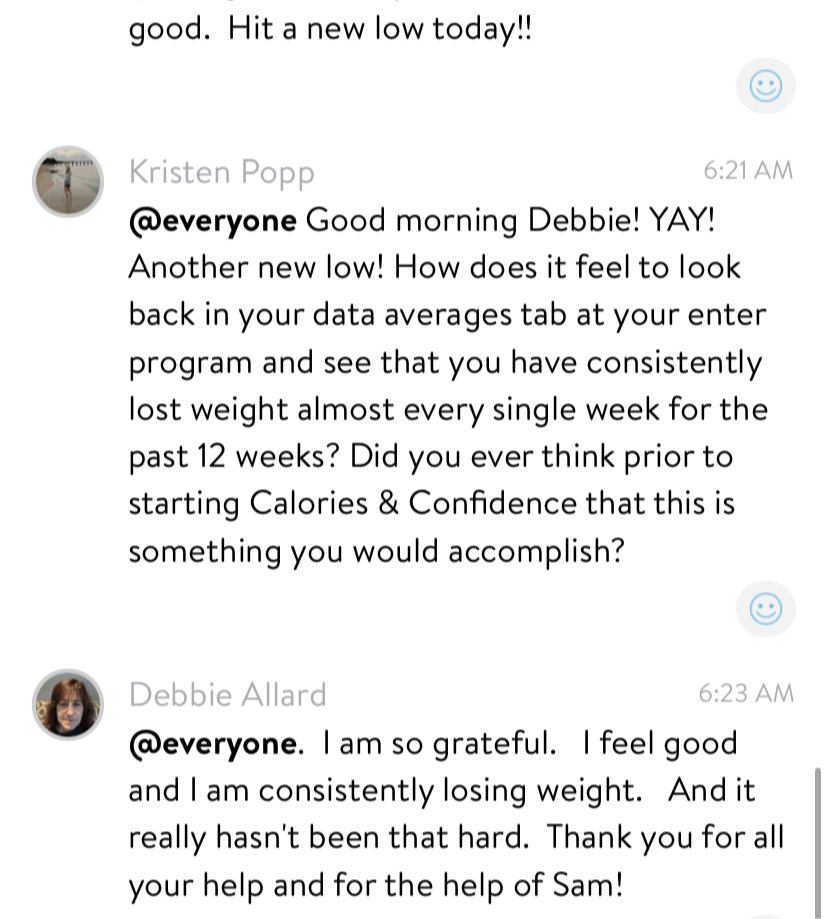Click the Debbie Allard sender name
The width and height of the screenshot is (828, 919).
[x=227, y=694]
